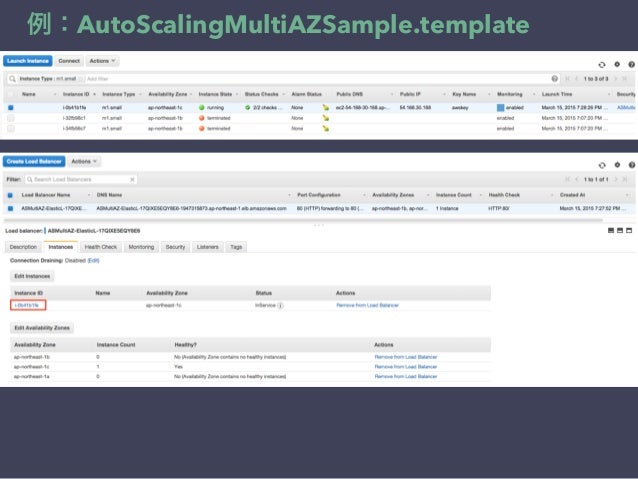Refresh the EC2 instances list

click(x=601, y=64)
